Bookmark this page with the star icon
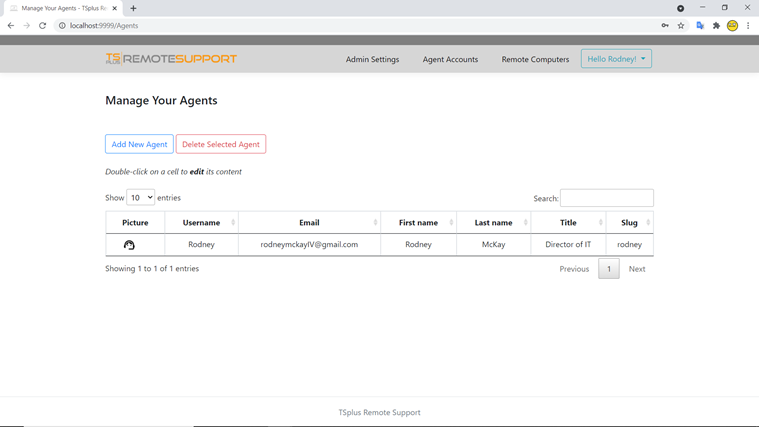Image resolution: width=759 pixels, height=427 pixels. (x=681, y=26)
